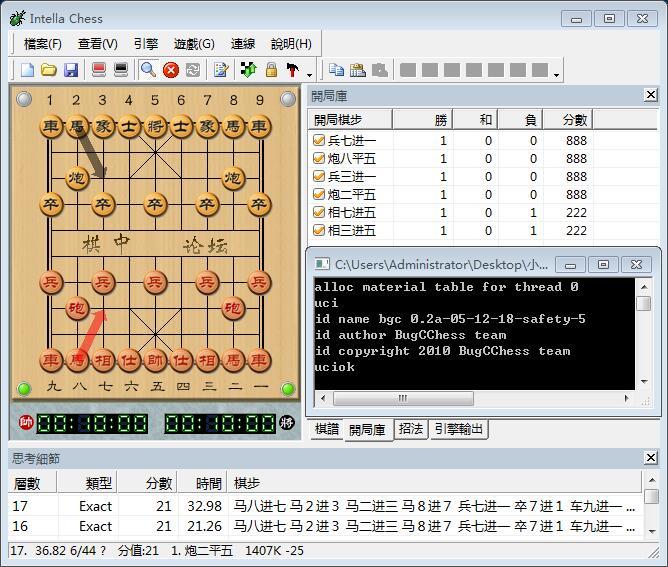Click the console scroll-down arrow

pos(644,381)
